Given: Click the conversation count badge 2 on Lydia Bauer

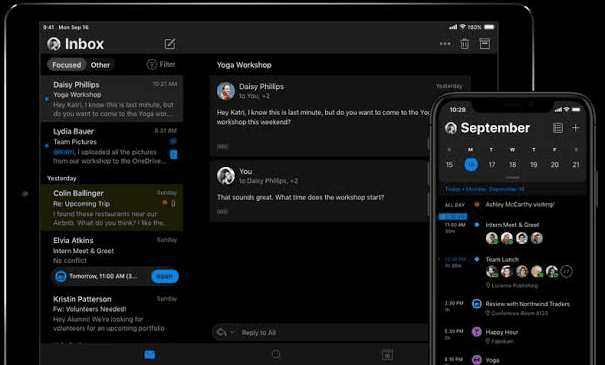Looking at the screenshot, I should point(174,155).
